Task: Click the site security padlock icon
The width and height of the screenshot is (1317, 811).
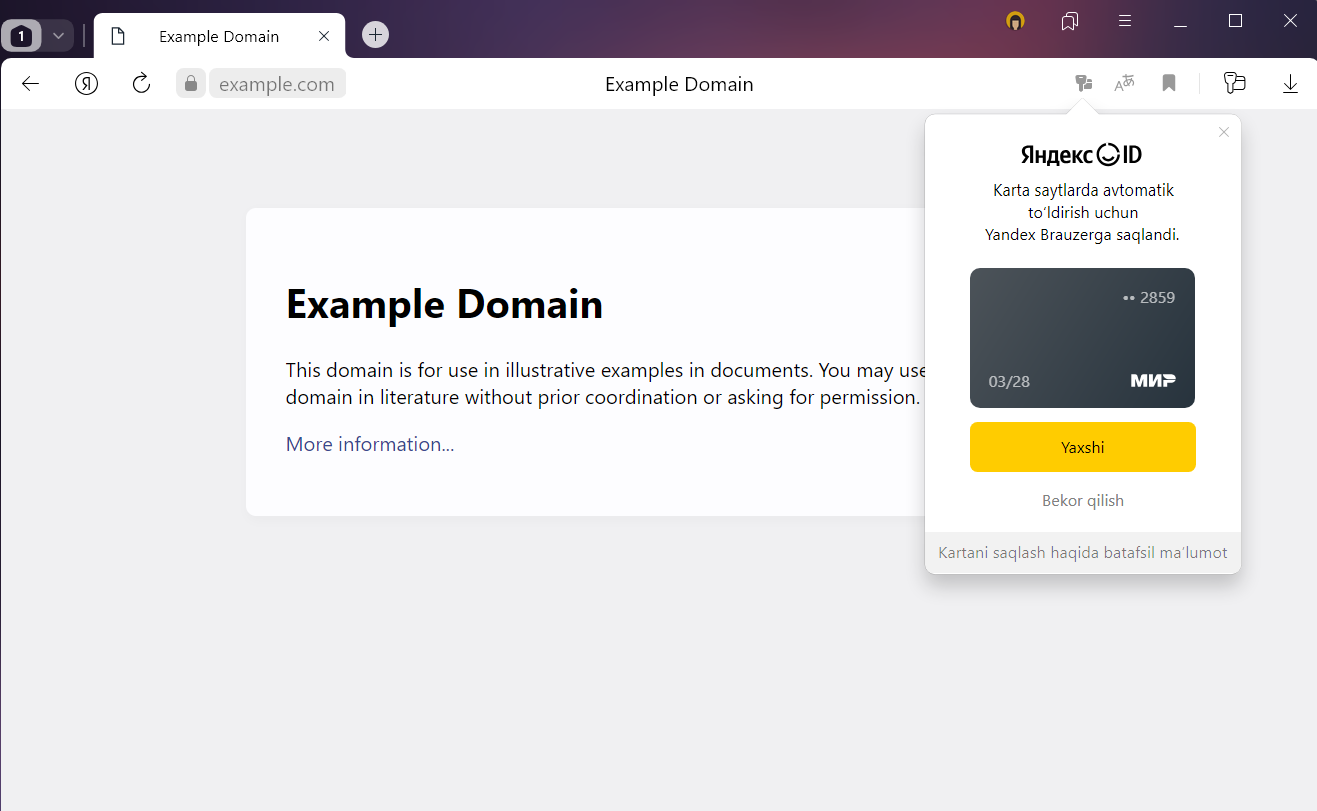Action: 190,84
